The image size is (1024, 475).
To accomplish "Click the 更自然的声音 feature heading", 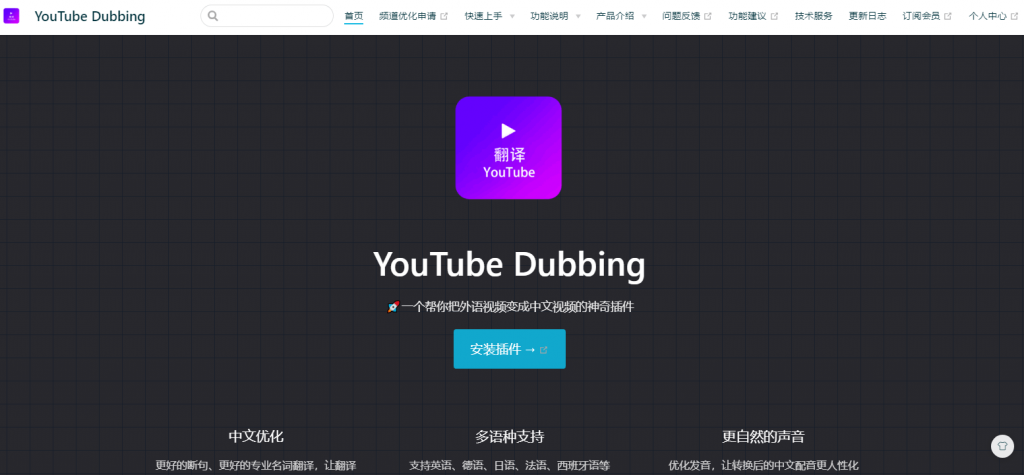I will point(763,436).
